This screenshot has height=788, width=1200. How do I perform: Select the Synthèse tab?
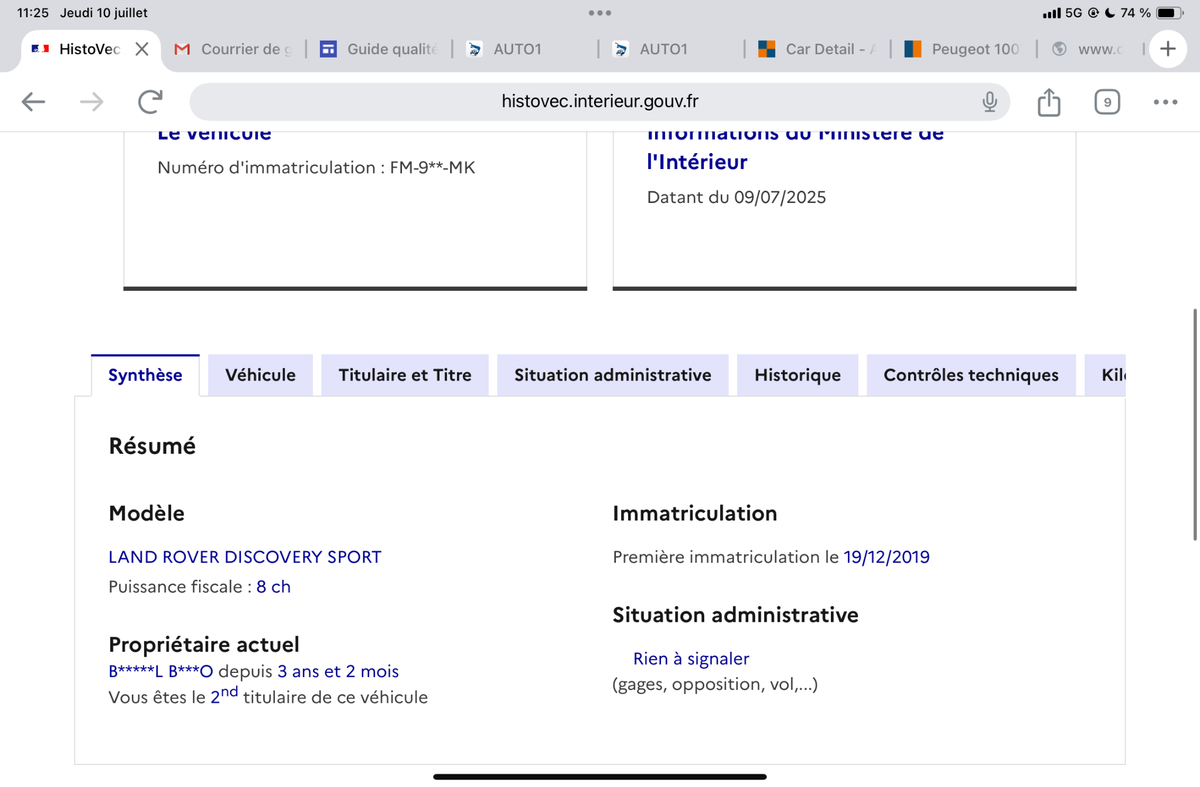(145, 375)
